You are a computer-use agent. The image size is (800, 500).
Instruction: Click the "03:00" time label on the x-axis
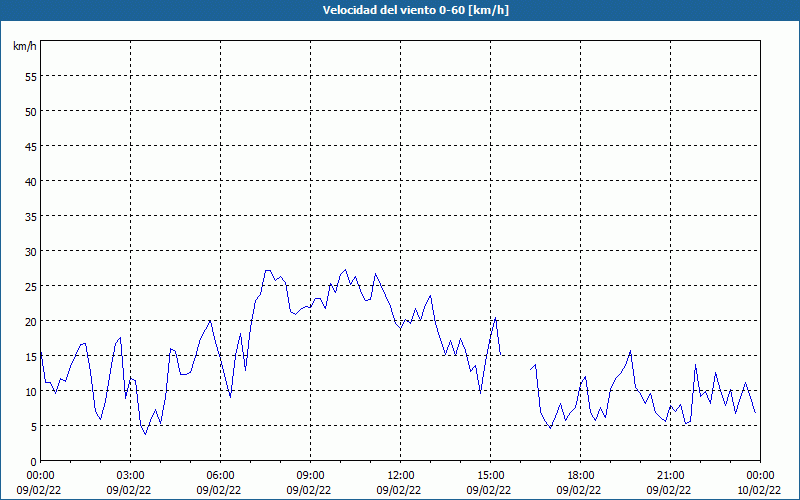click(131, 476)
